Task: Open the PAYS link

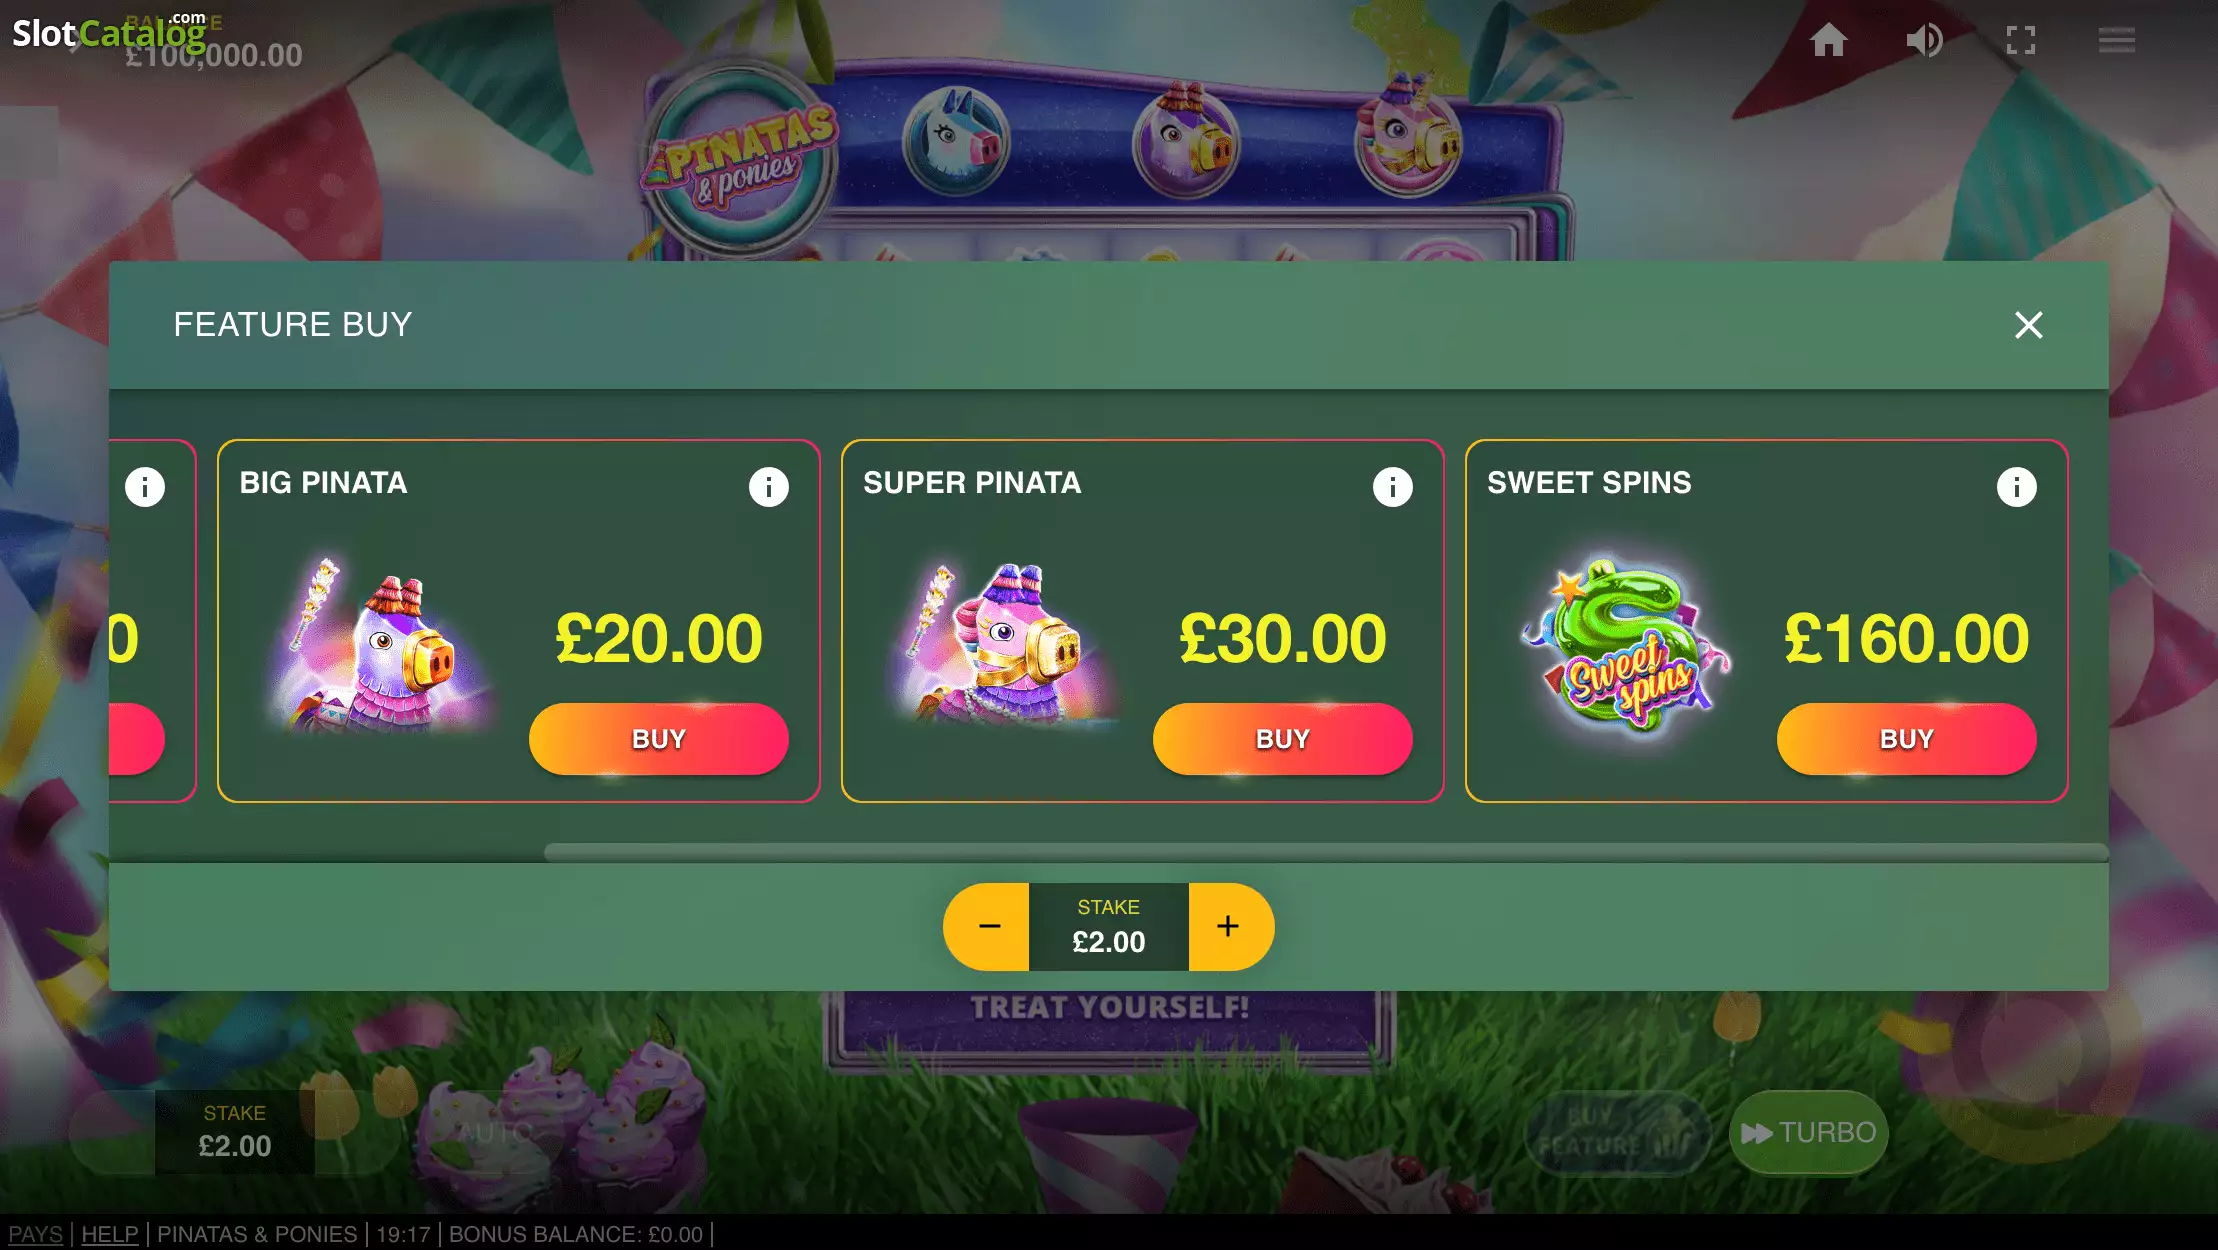Action: [x=35, y=1234]
